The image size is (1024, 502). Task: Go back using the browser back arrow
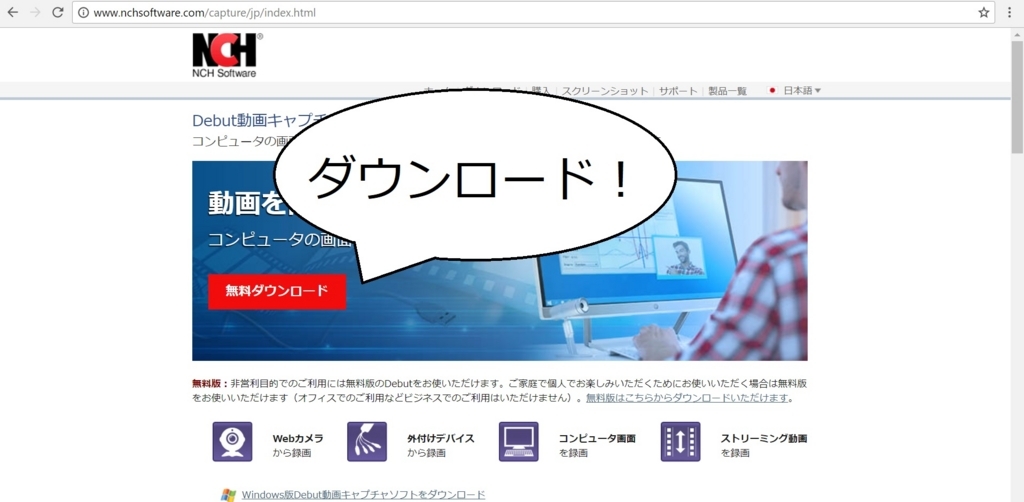(12, 12)
